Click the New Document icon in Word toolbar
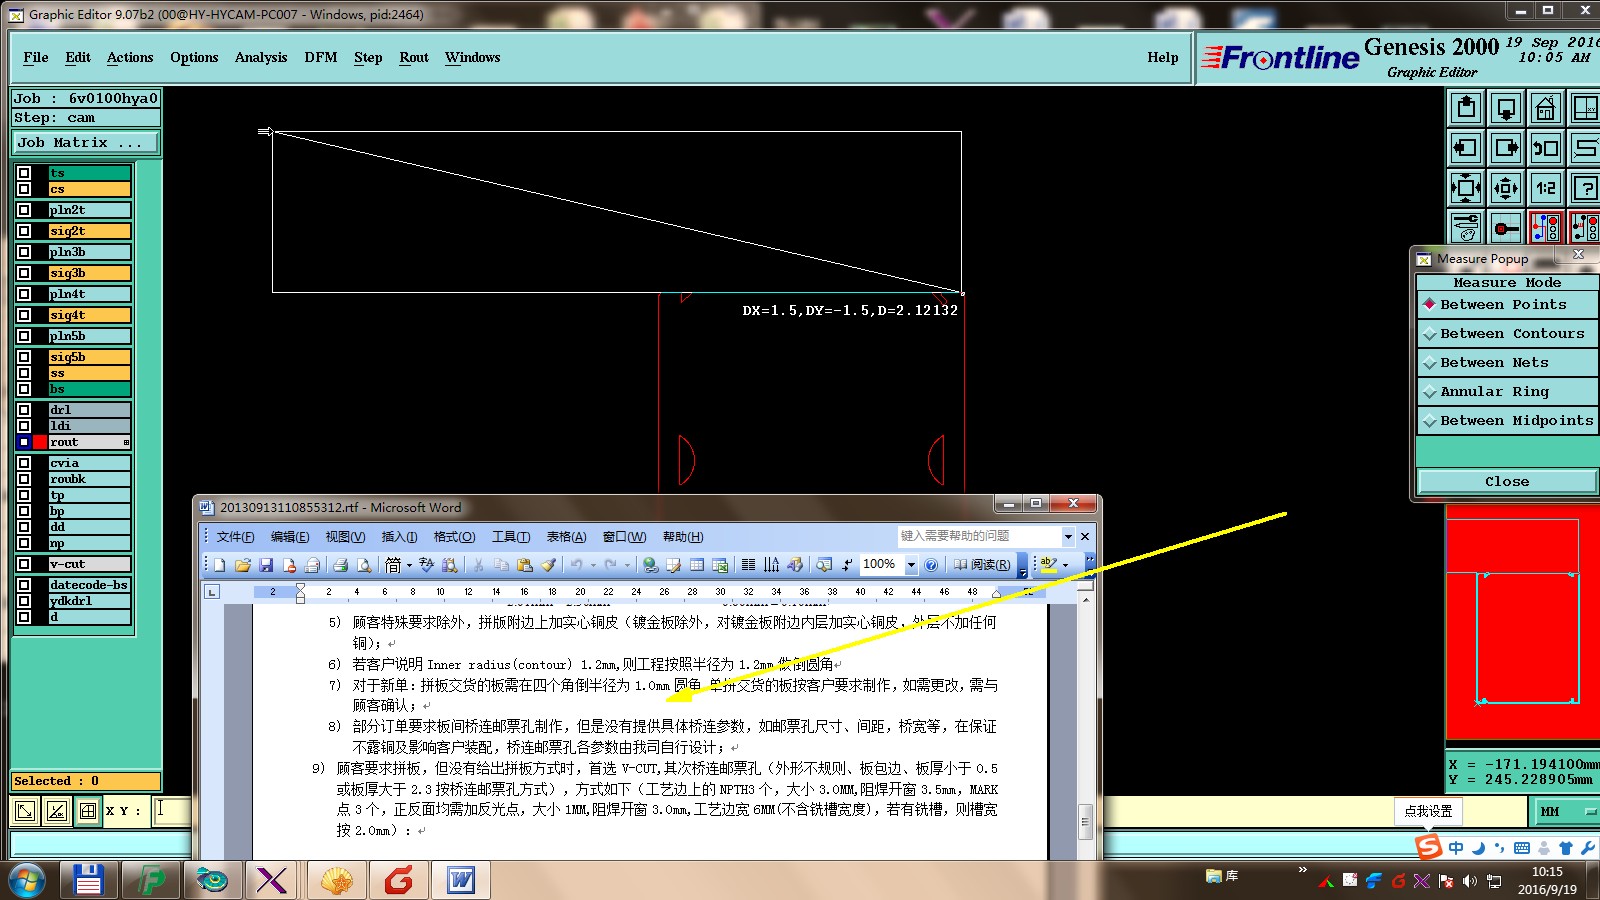The image size is (1600, 900). point(220,565)
